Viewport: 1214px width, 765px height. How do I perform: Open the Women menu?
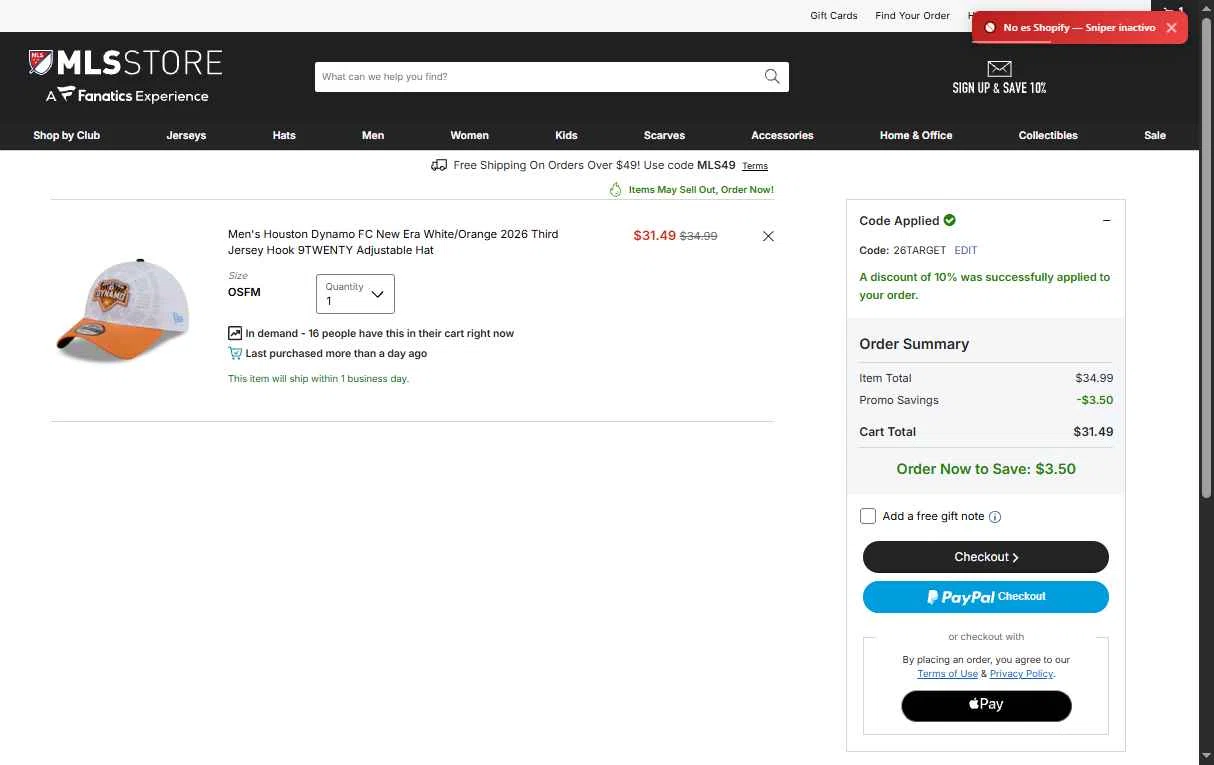470,135
